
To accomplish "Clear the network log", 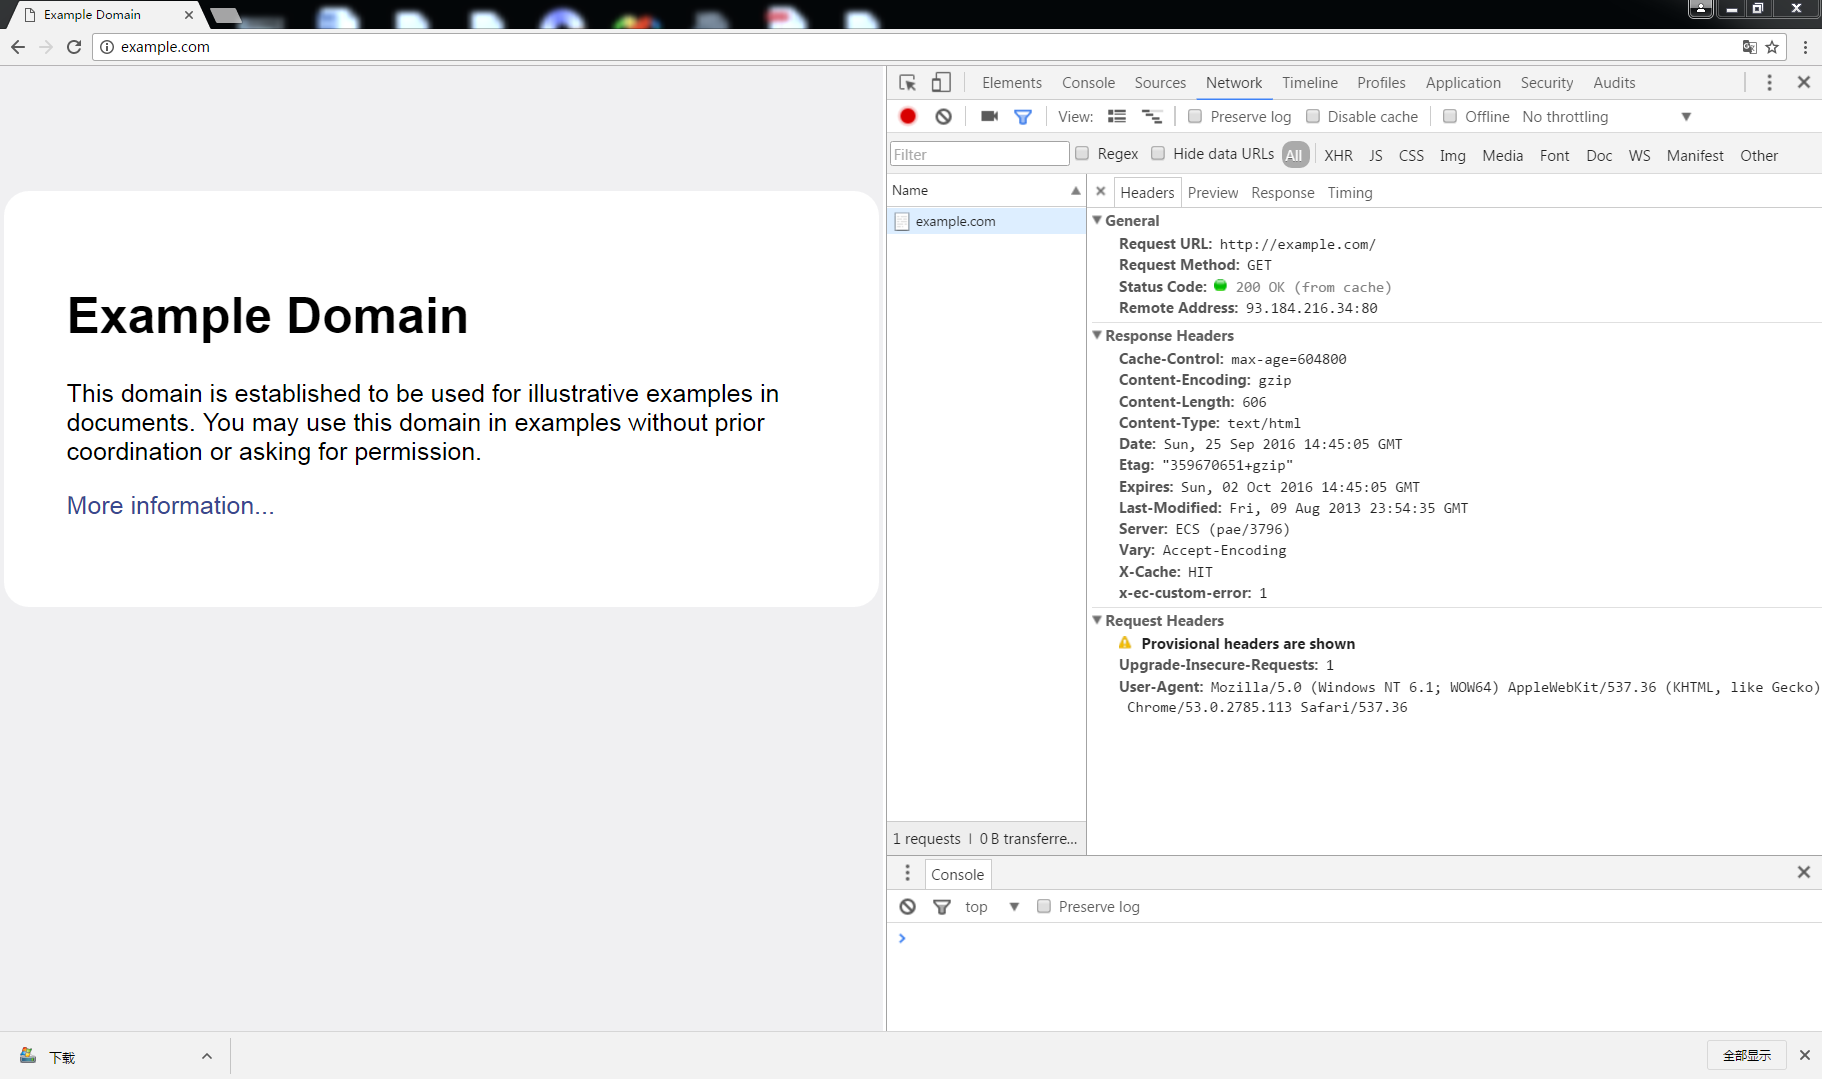I will click(x=943, y=116).
